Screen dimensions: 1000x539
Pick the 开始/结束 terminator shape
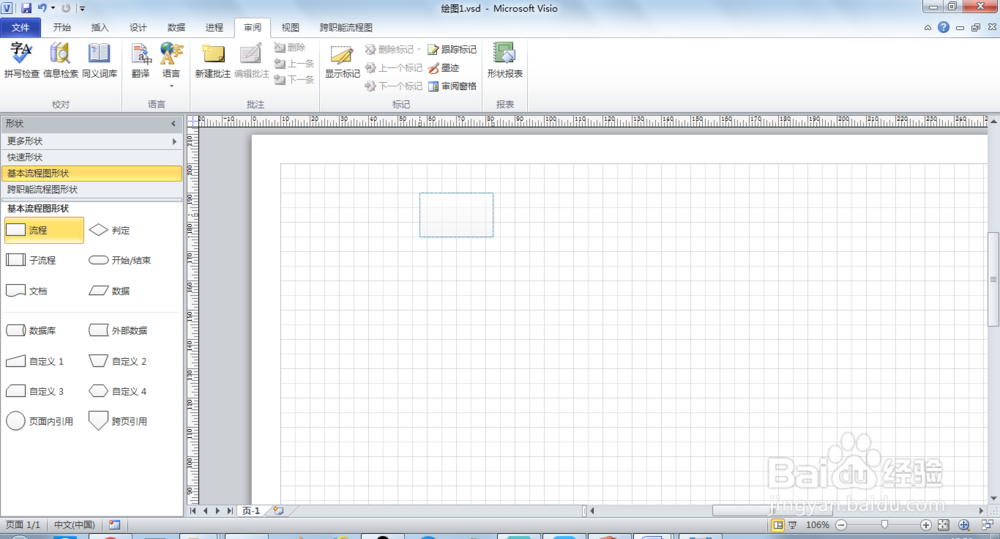(120, 260)
